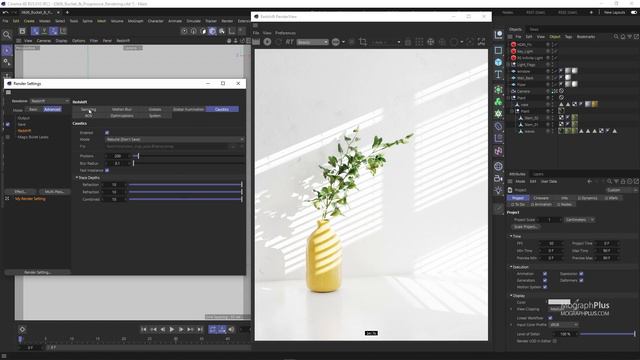Toggle the Deformers execution checkbox

(x=581, y=280)
